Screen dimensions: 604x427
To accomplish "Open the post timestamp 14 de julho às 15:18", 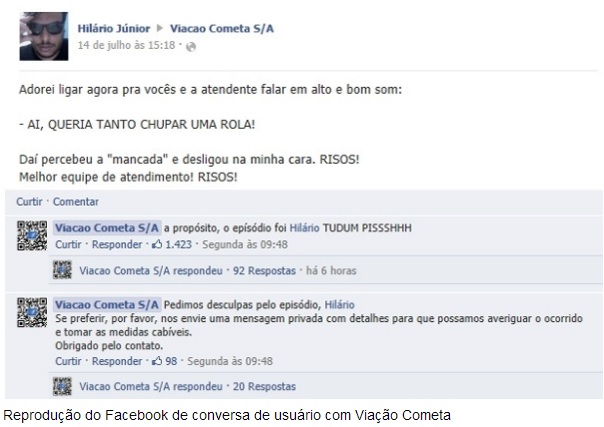I will (x=126, y=45).
